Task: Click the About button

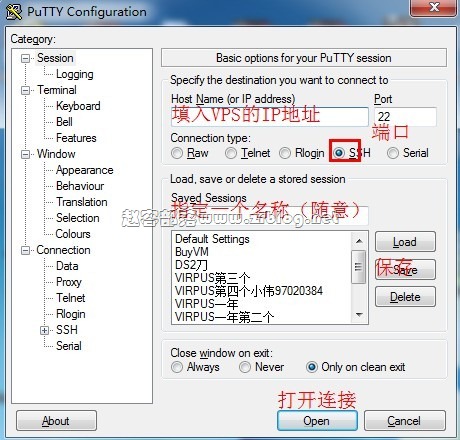Action: click(56, 421)
